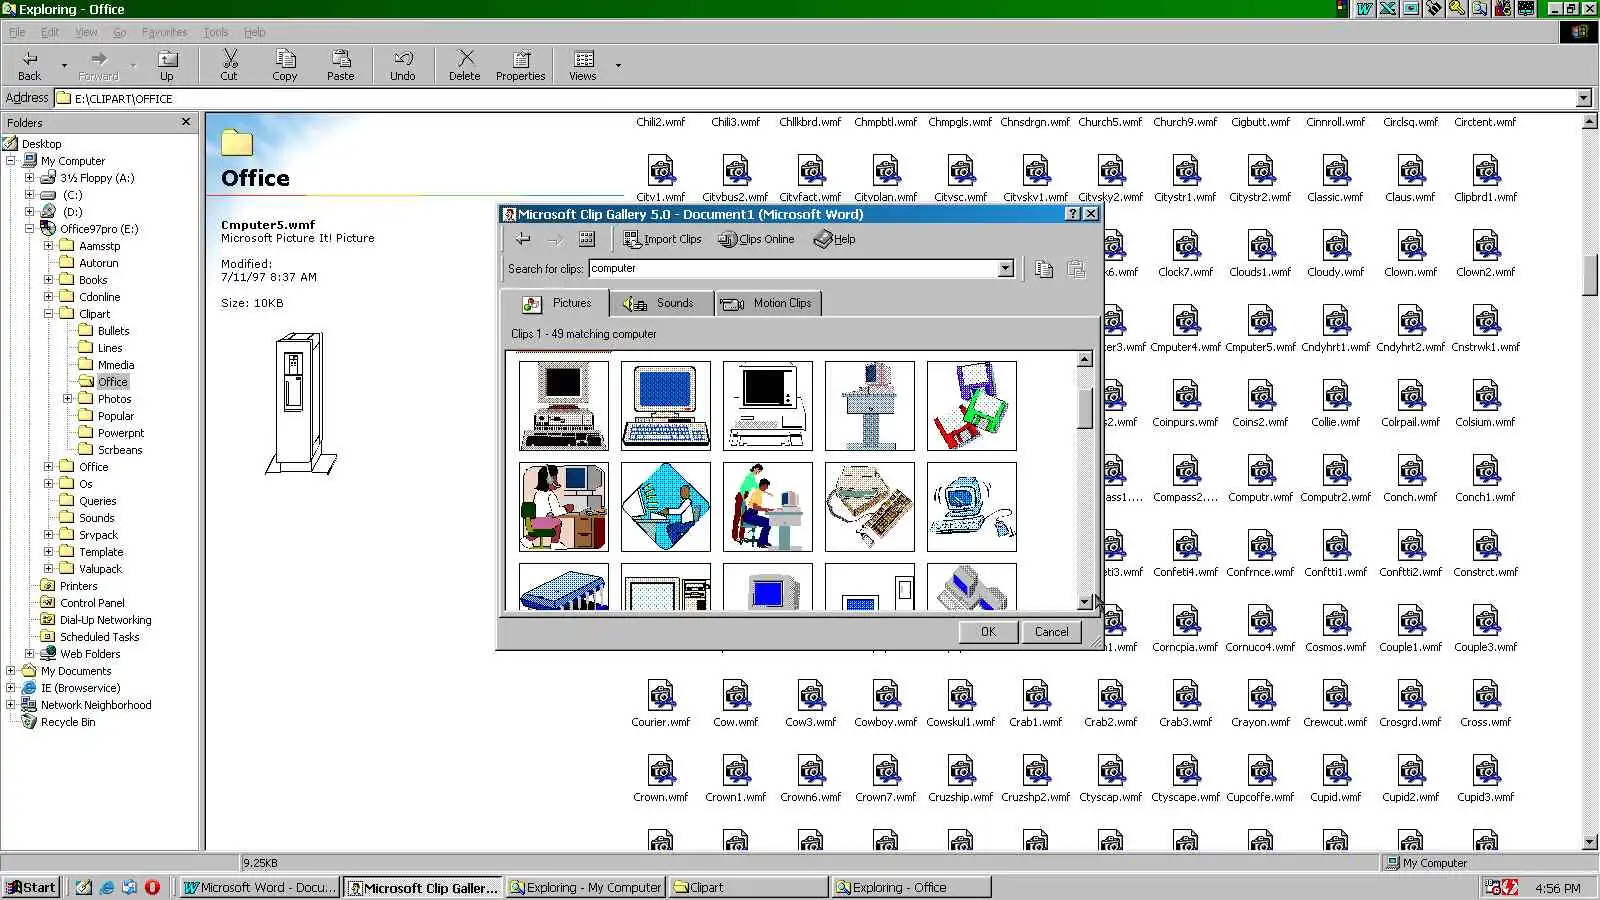Select the Clown.wmf file icon
The image size is (1600, 900).
click(x=1411, y=246)
